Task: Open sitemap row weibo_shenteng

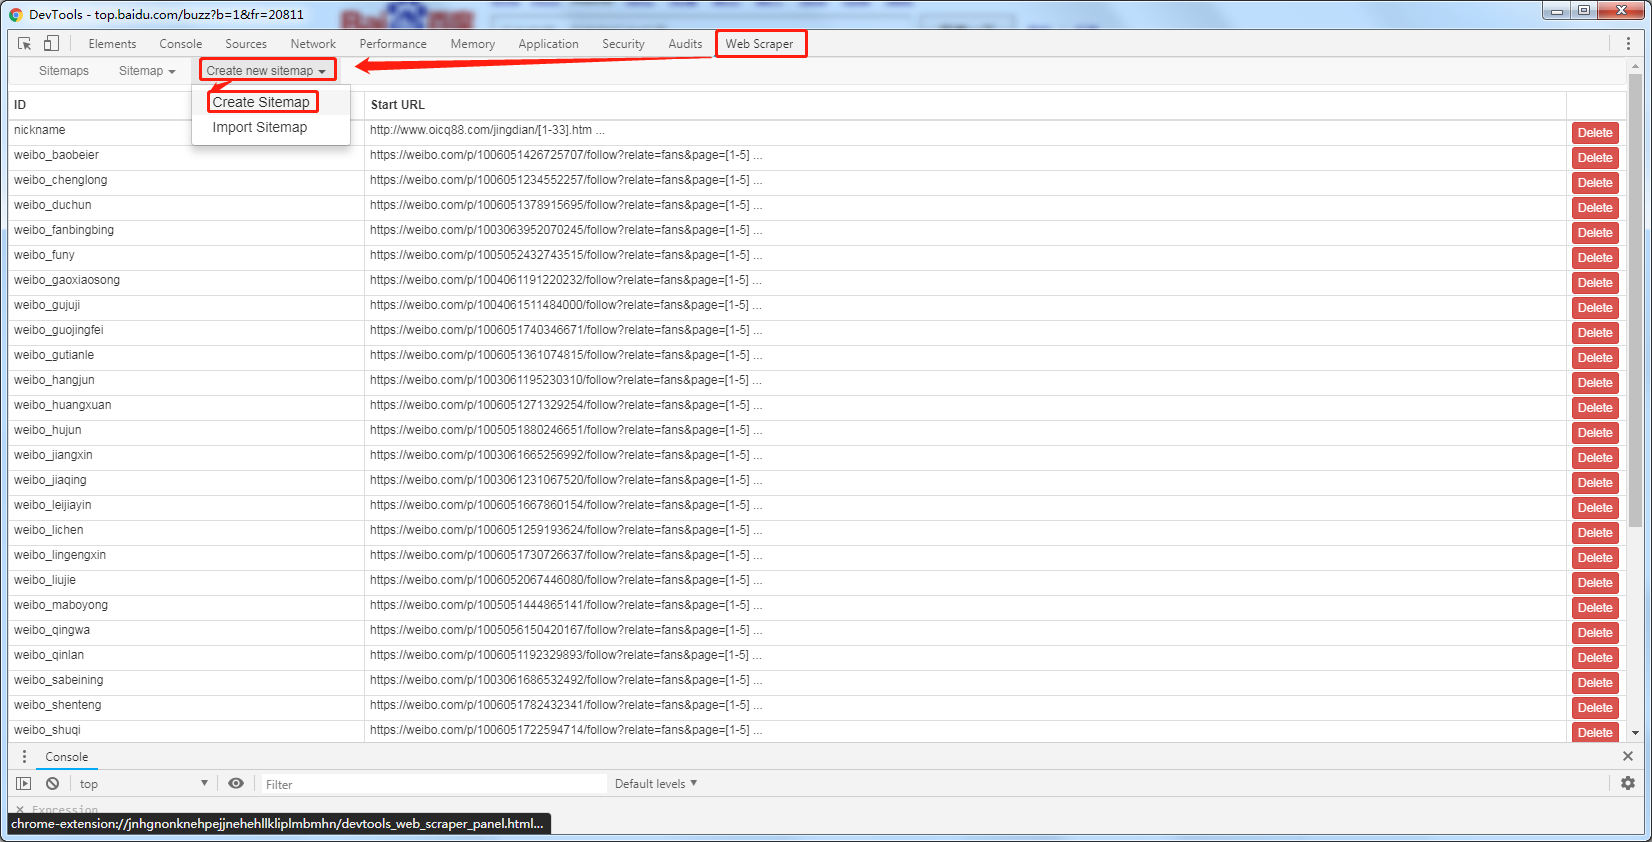Action: 817,708
